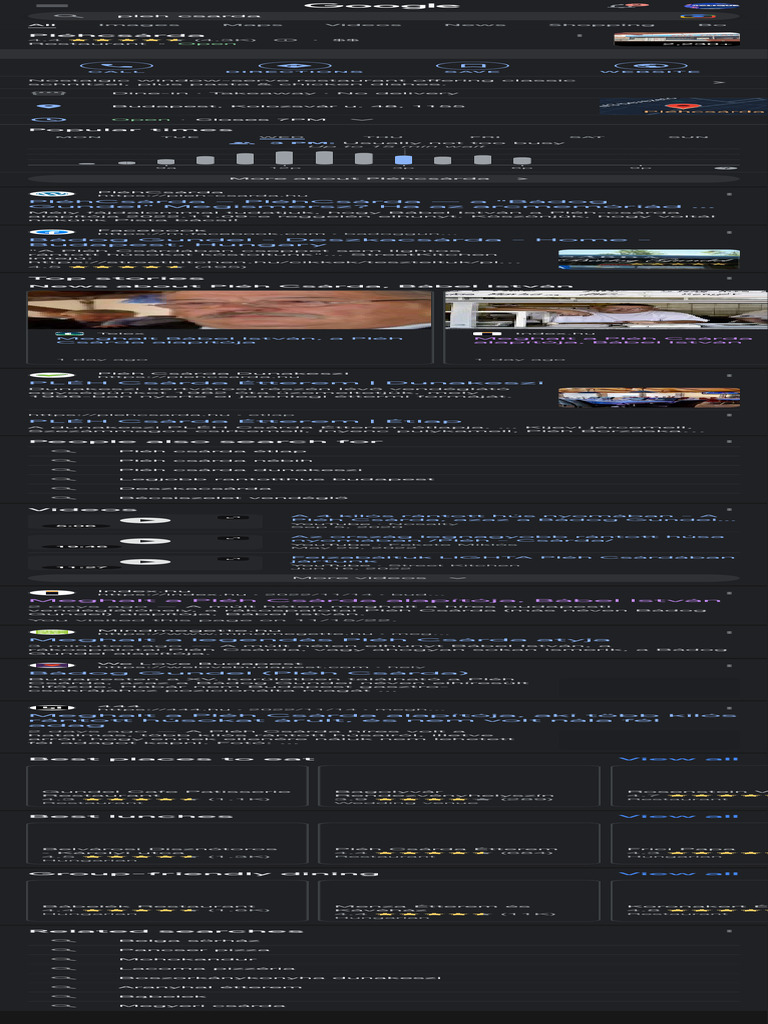
Task: Select TUE in Popular times
Action: click(x=179, y=137)
